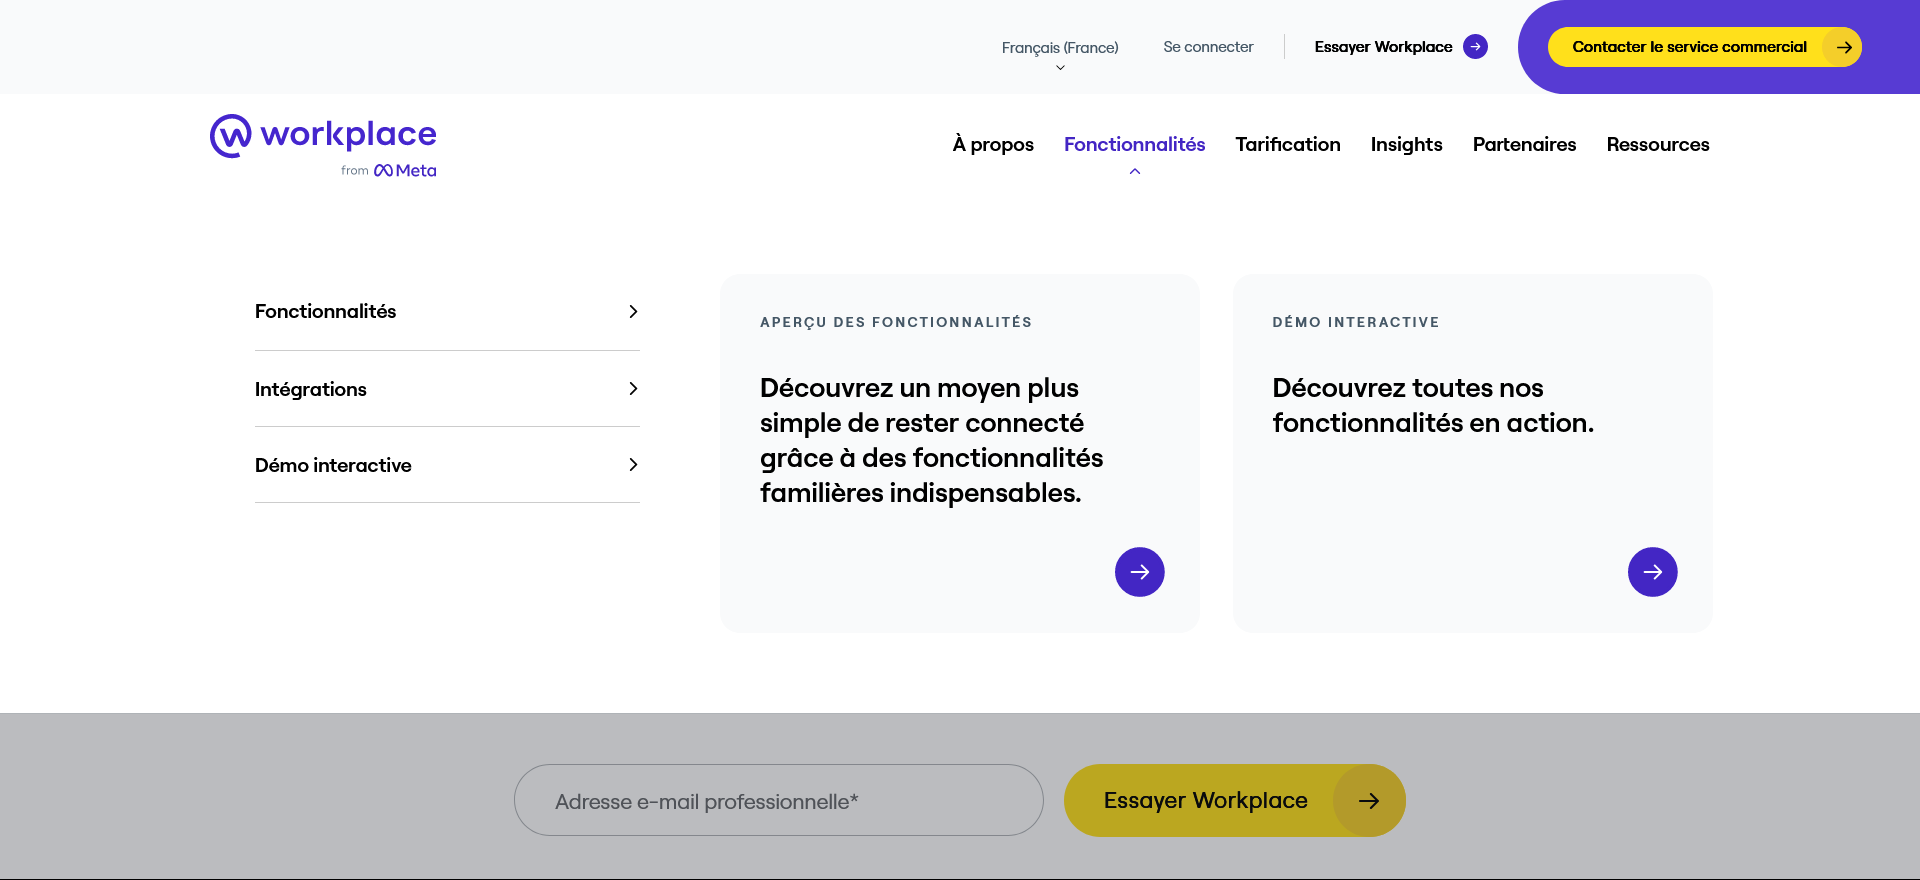Image resolution: width=1920 pixels, height=880 pixels.
Task: Click the DÉMO INTERACTIVE card label
Action: [1356, 322]
